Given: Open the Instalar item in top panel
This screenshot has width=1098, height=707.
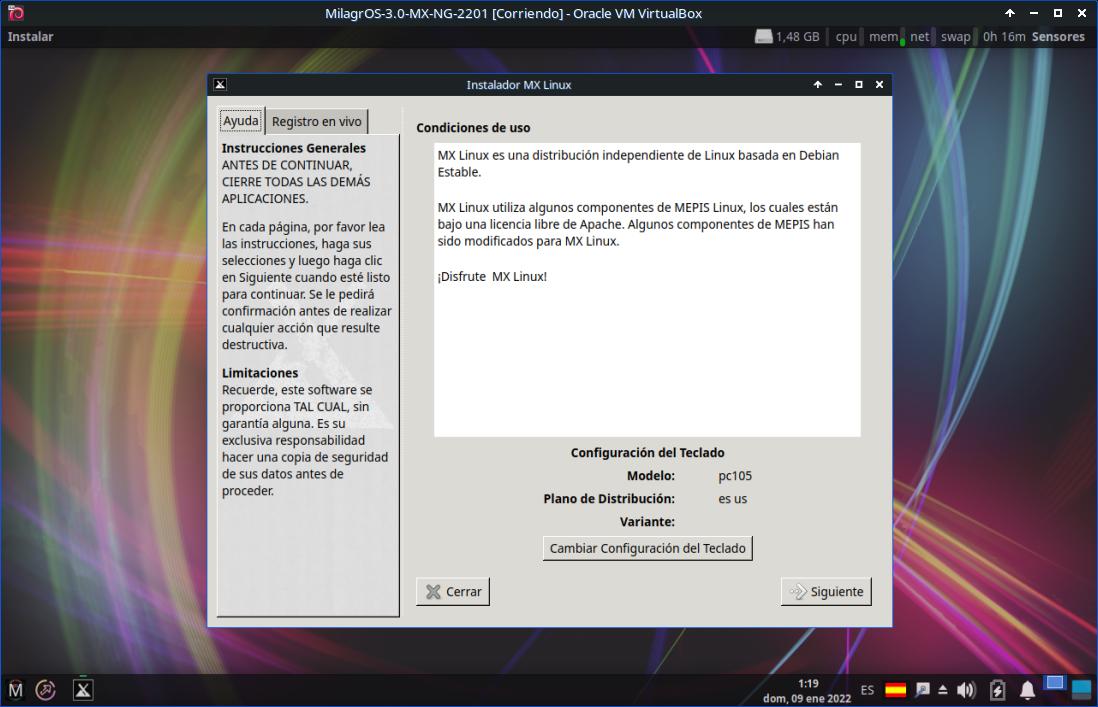Looking at the screenshot, I should (x=30, y=37).
